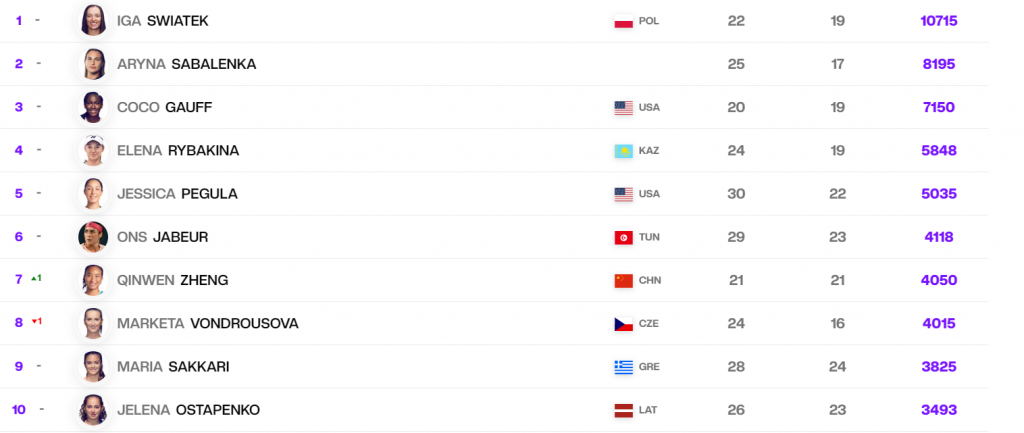Click Iga Swiatek's player photo

[93, 20]
